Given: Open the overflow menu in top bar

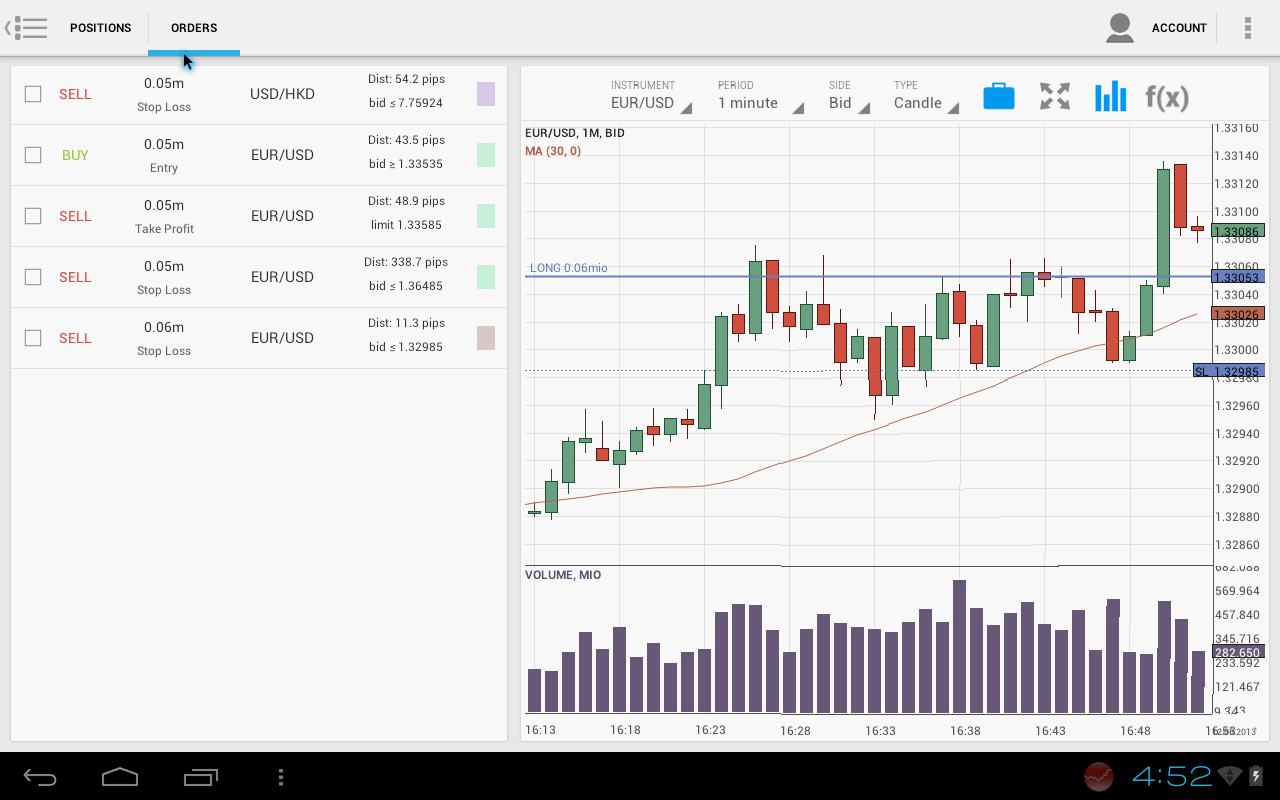Looking at the screenshot, I should tap(1247, 28).
